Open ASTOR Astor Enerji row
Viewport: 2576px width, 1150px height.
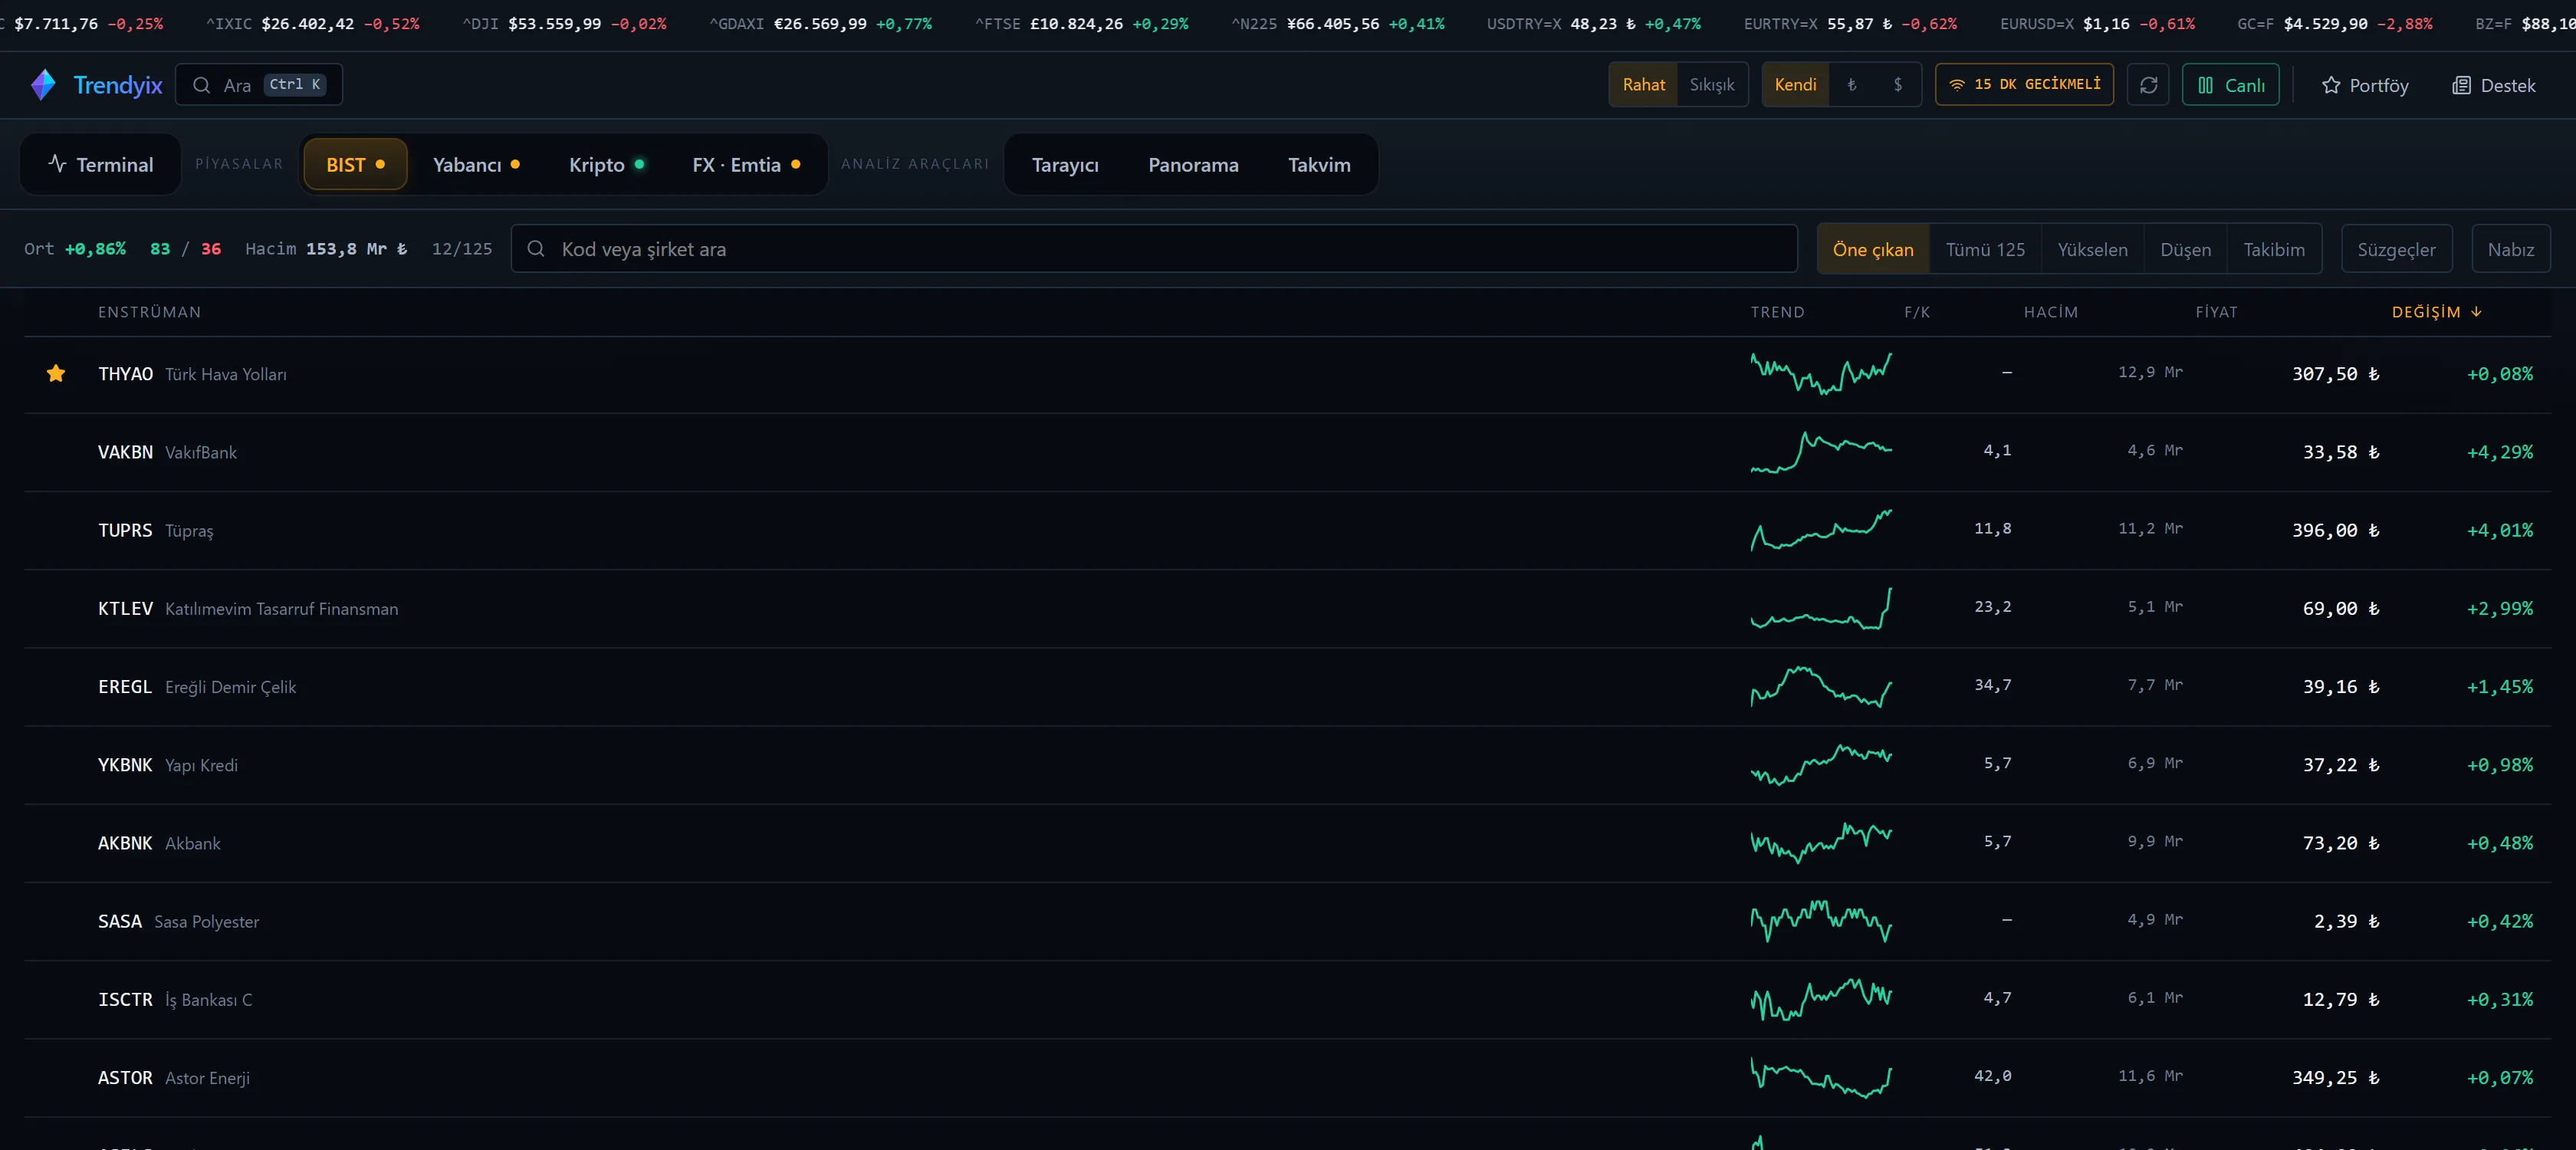pos(1287,1077)
